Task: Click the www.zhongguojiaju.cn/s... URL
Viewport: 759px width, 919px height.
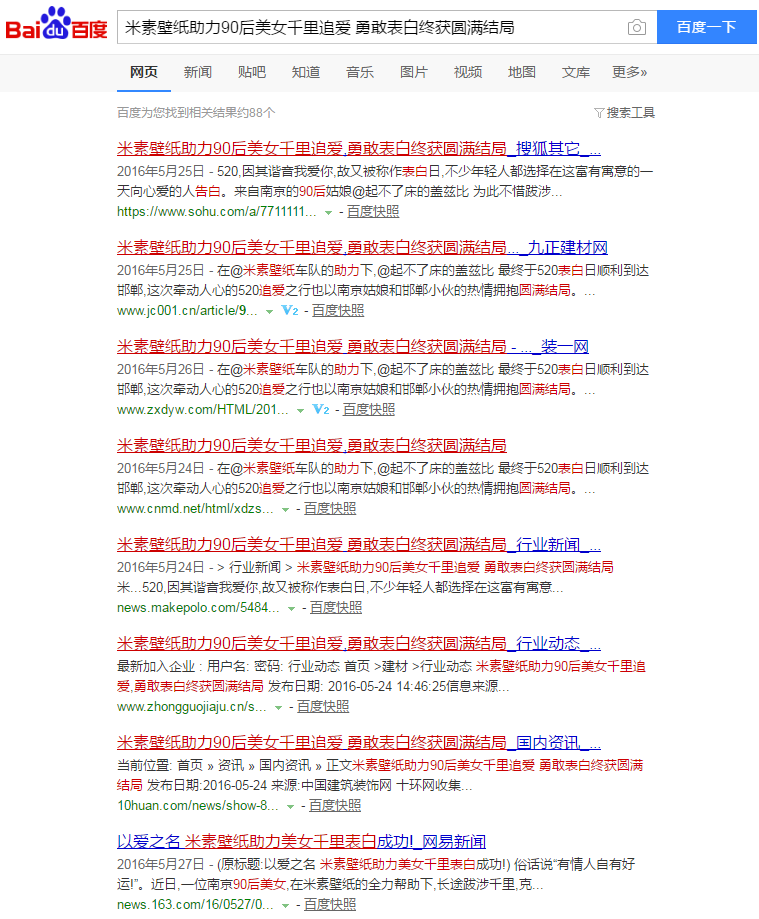Action: 192,707
